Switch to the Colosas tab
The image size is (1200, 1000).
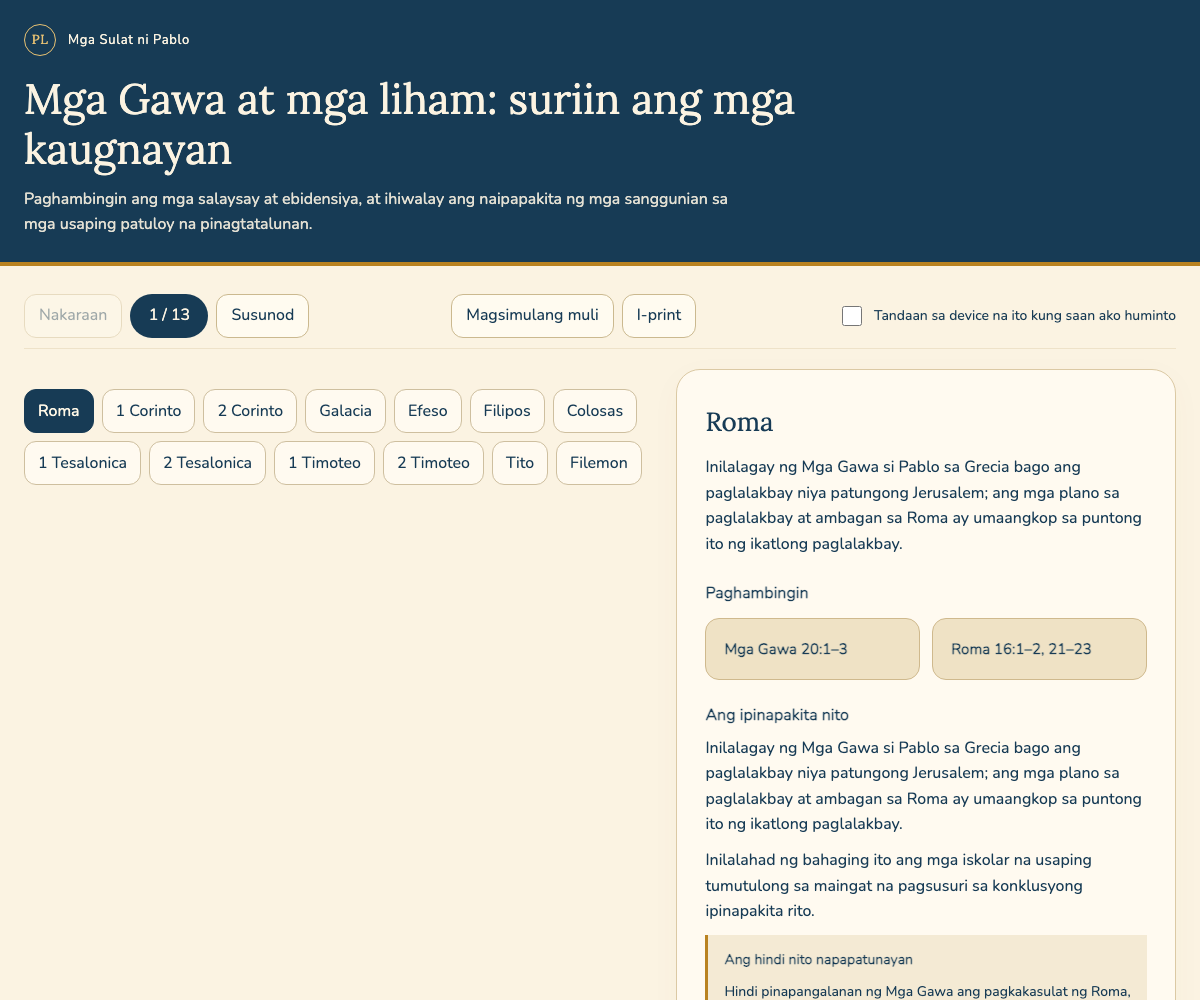pos(595,411)
